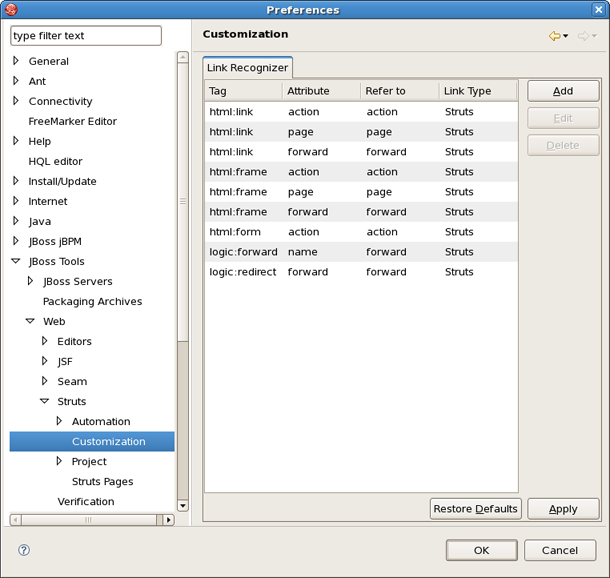Collapse the Struts tree node
Screen dimensions: 610x578
tap(44, 401)
